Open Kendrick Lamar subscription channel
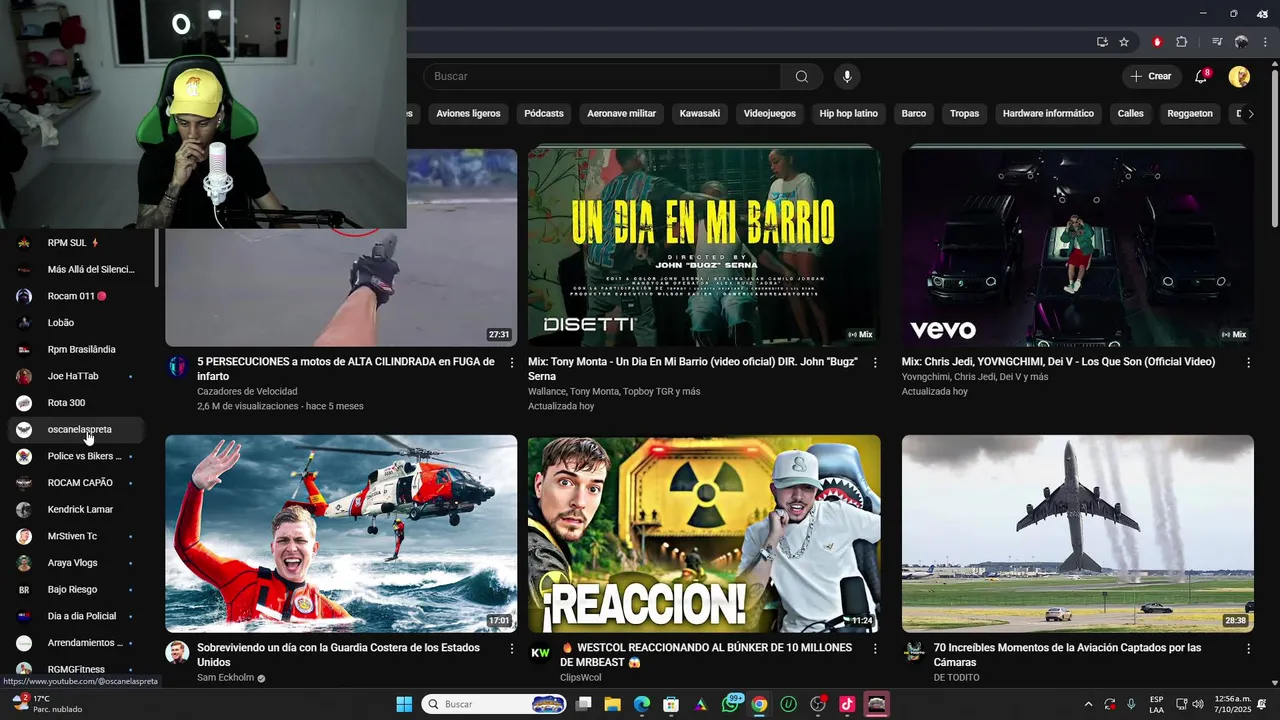Screen dimensions: 1280x720 click(76, 510)
